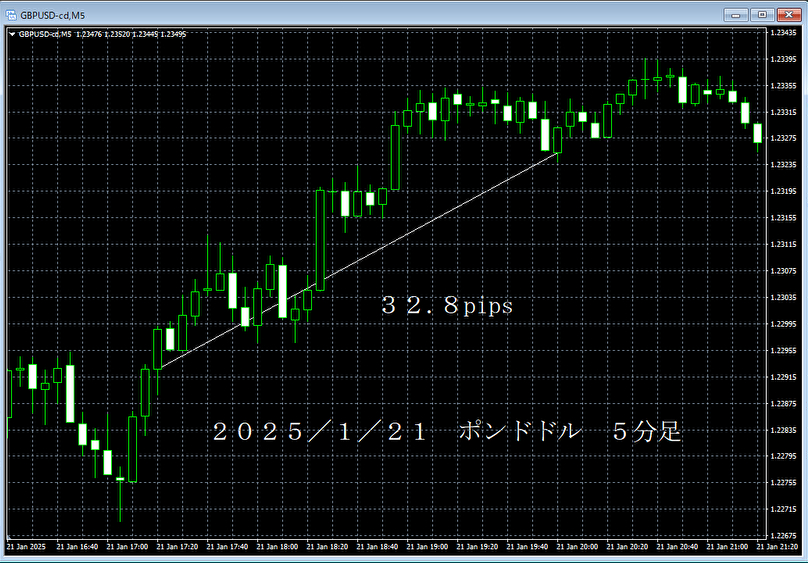The width and height of the screenshot is (808, 563).
Task: Click the 2025/1/21 ポンドドル 5分足 text label
Action: (445, 432)
